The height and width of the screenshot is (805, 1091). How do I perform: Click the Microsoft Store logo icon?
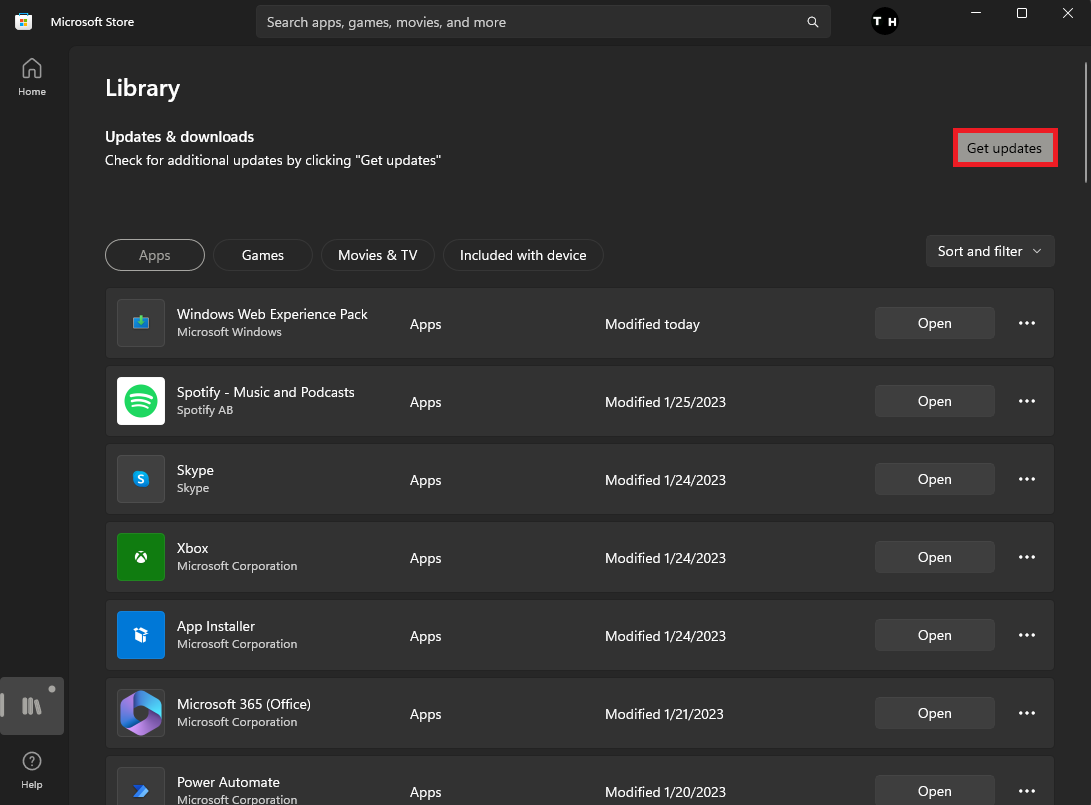pos(23,22)
